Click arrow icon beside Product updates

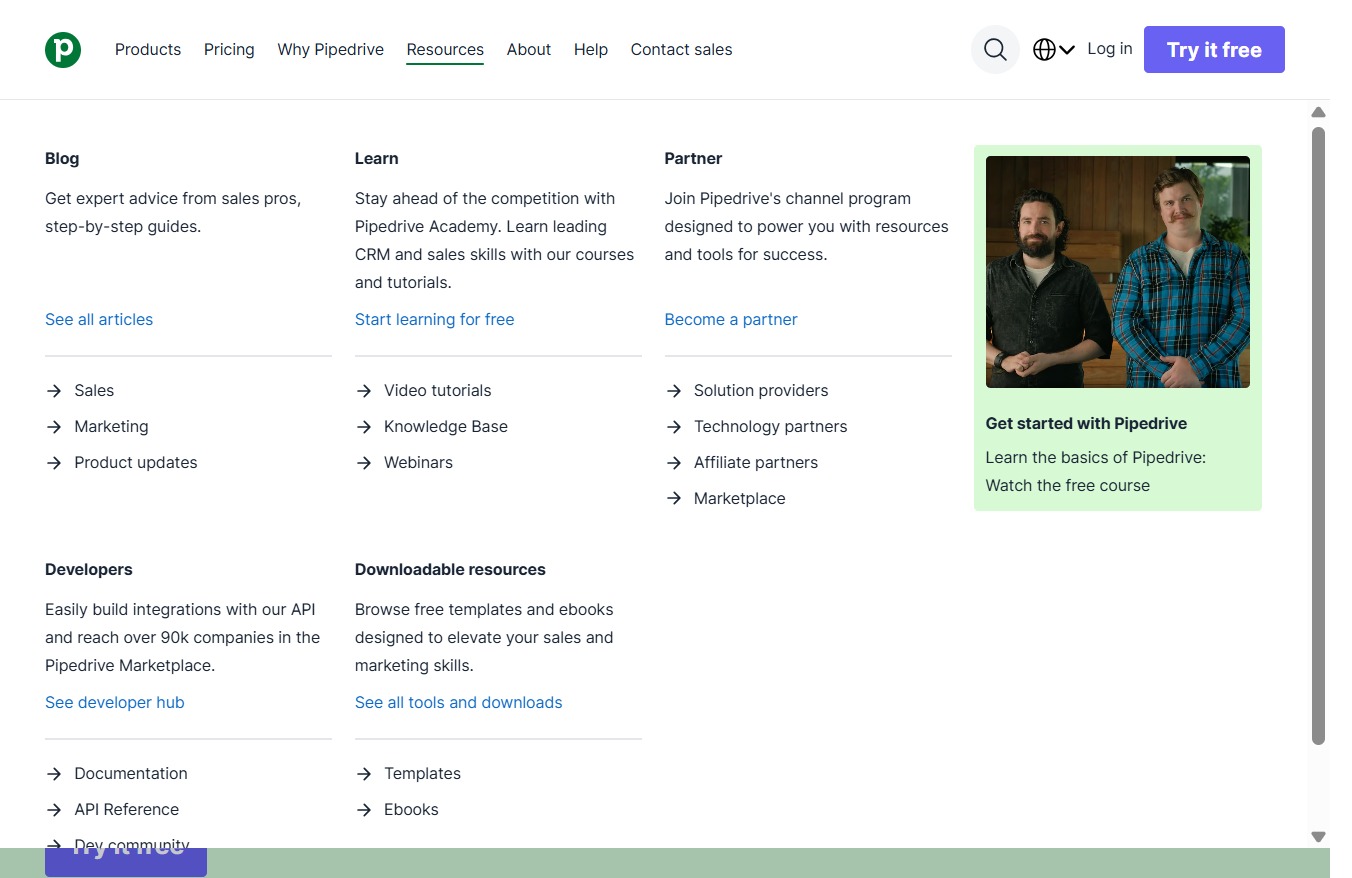54,463
